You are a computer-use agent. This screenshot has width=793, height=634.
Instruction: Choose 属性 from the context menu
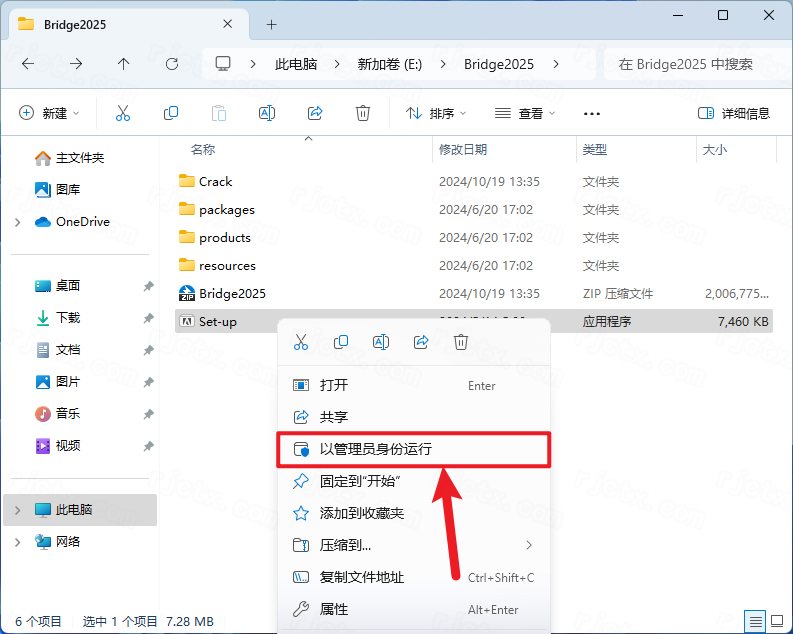334,609
